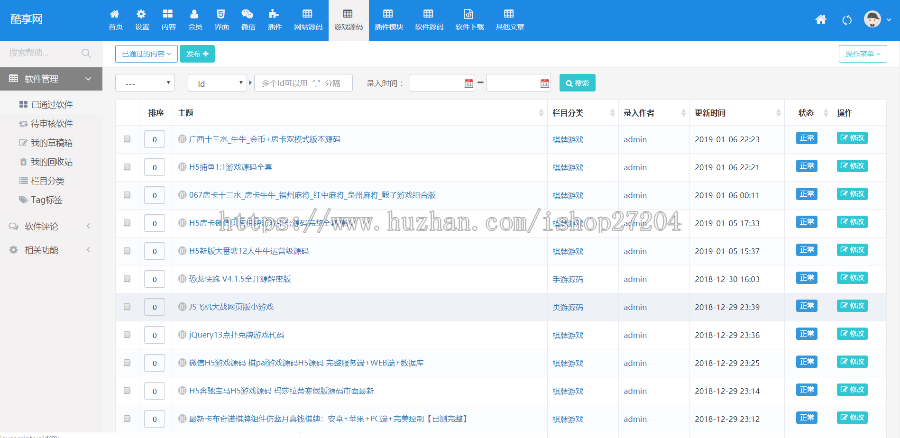Click the 发布 + publish button
900x438 pixels.
click(197, 53)
